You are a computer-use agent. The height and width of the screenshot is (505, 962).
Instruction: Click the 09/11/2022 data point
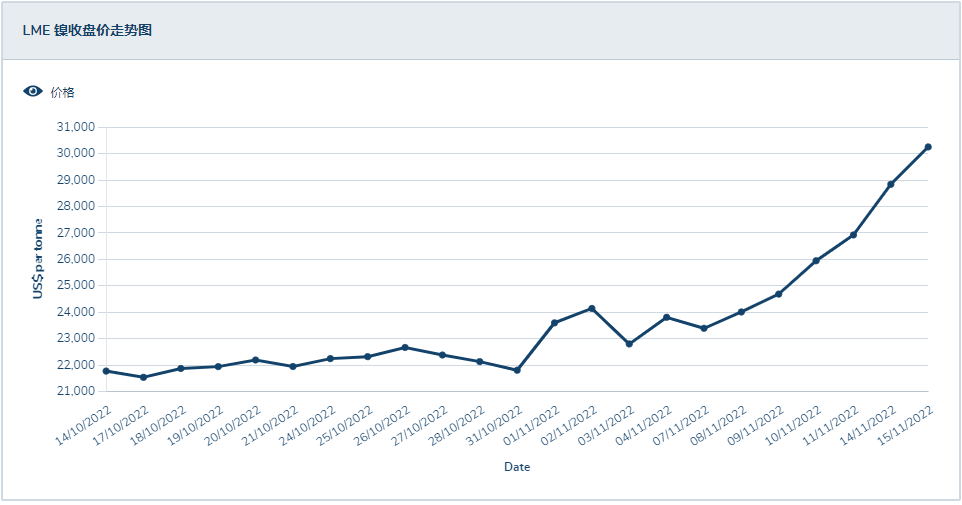(778, 294)
